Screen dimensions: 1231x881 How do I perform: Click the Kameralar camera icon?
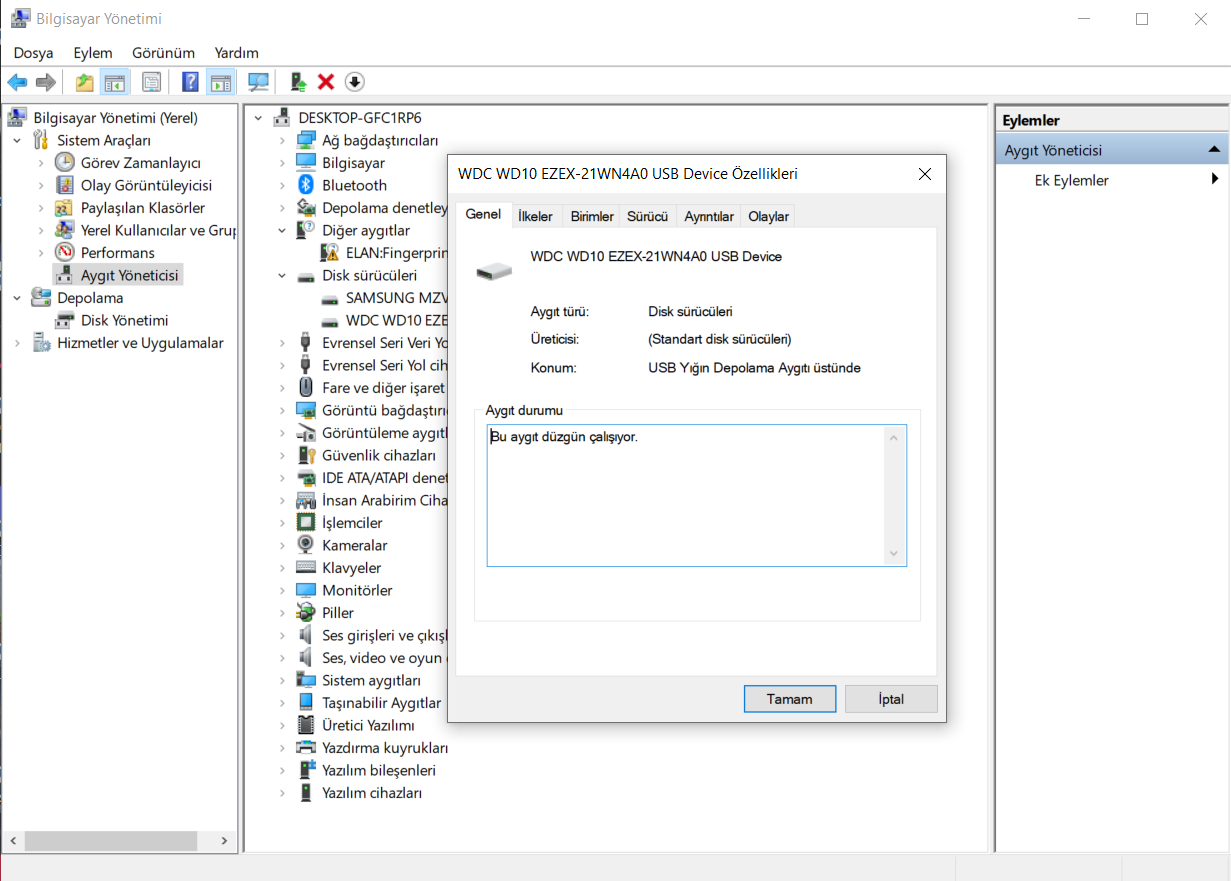306,545
